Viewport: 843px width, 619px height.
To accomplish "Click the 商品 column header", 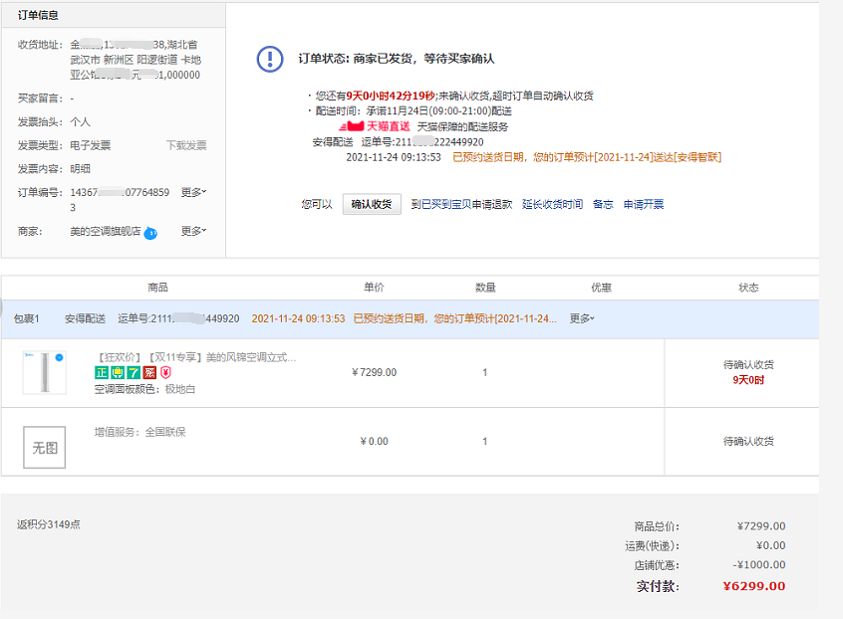I will [158, 288].
